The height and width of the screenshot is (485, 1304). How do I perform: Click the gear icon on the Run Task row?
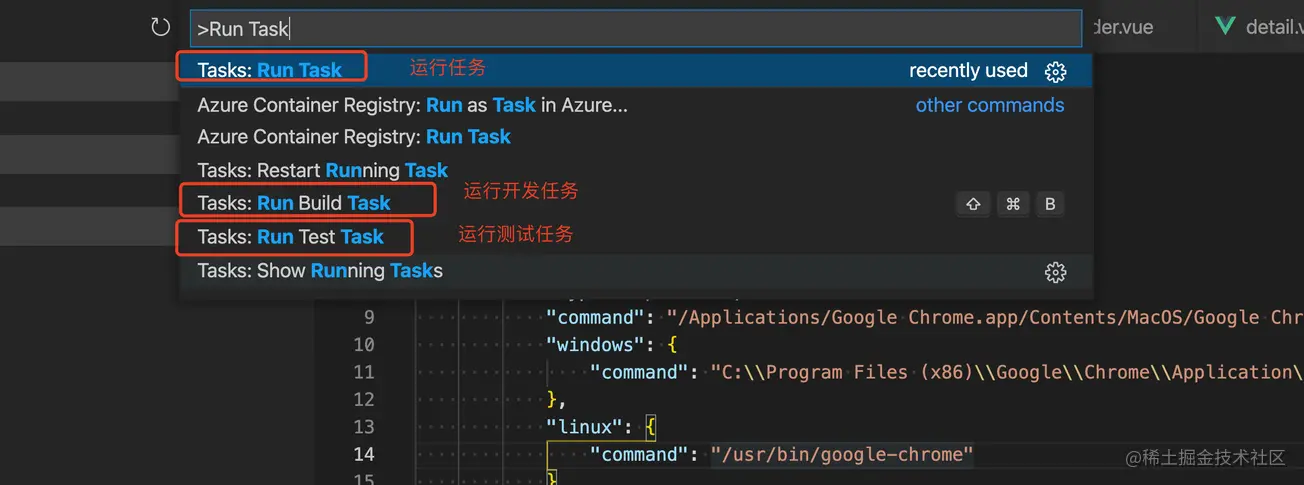tap(1055, 71)
